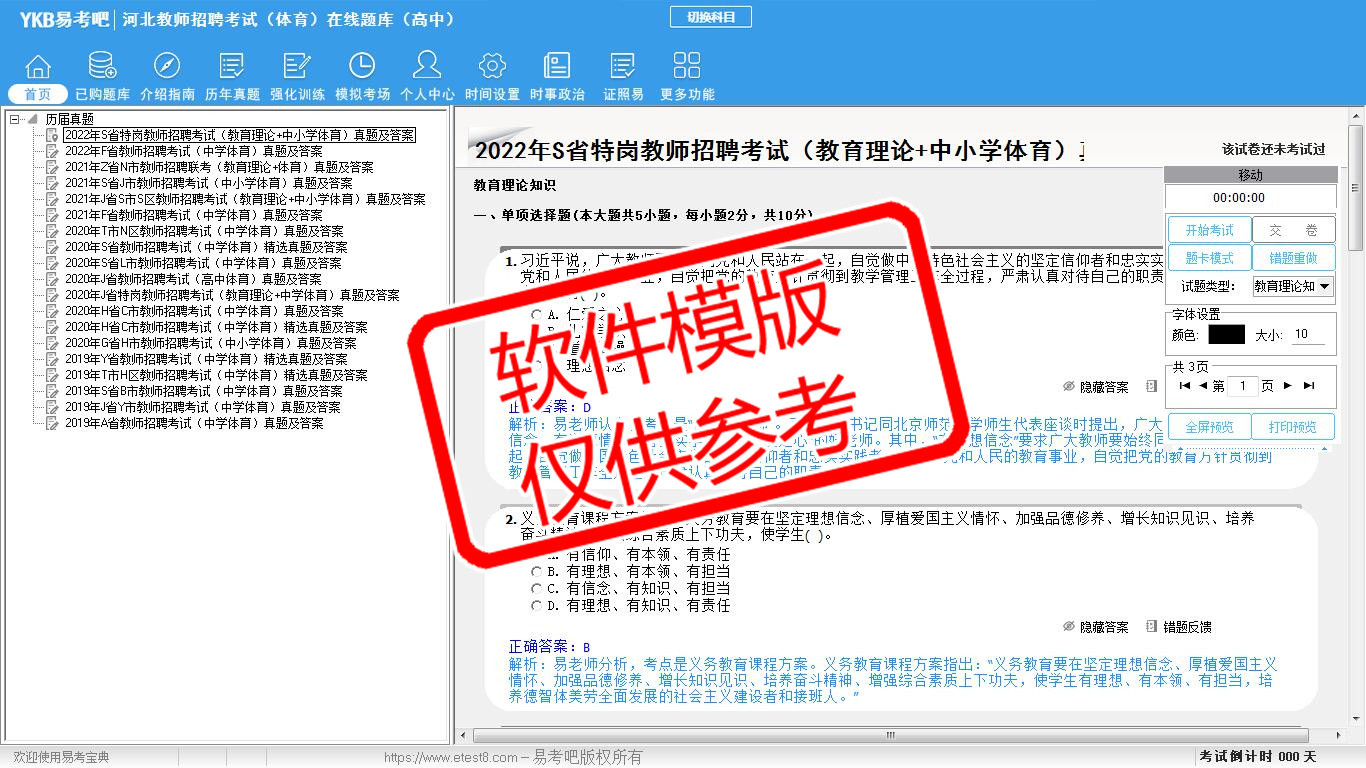Click the eye icon of question 1 隐藏答案
The width and height of the screenshot is (1366, 768).
tap(1068, 387)
